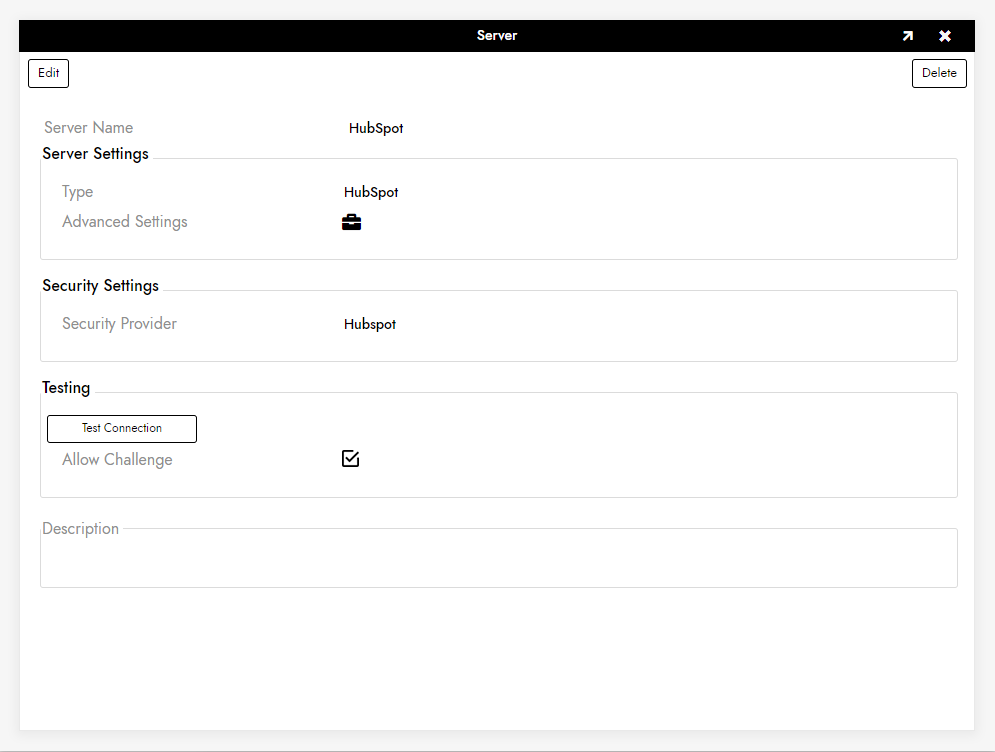The width and height of the screenshot is (995, 752).
Task: Click the Server Settings section heading
Action: click(x=95, y=154)
